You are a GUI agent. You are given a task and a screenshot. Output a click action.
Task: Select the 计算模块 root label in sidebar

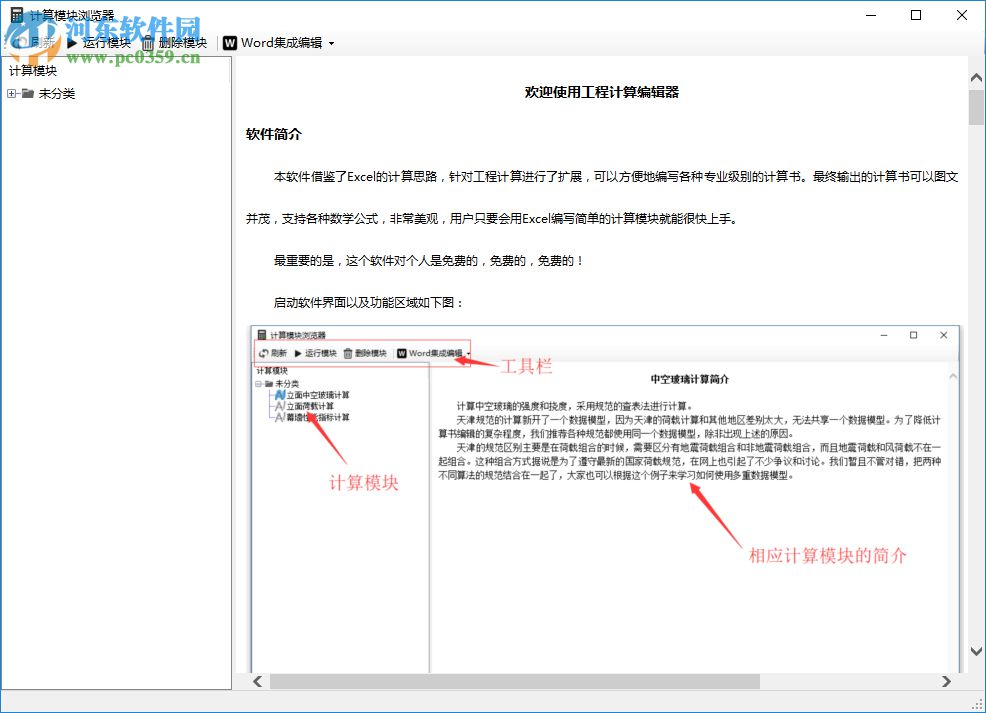click(33, 70)
